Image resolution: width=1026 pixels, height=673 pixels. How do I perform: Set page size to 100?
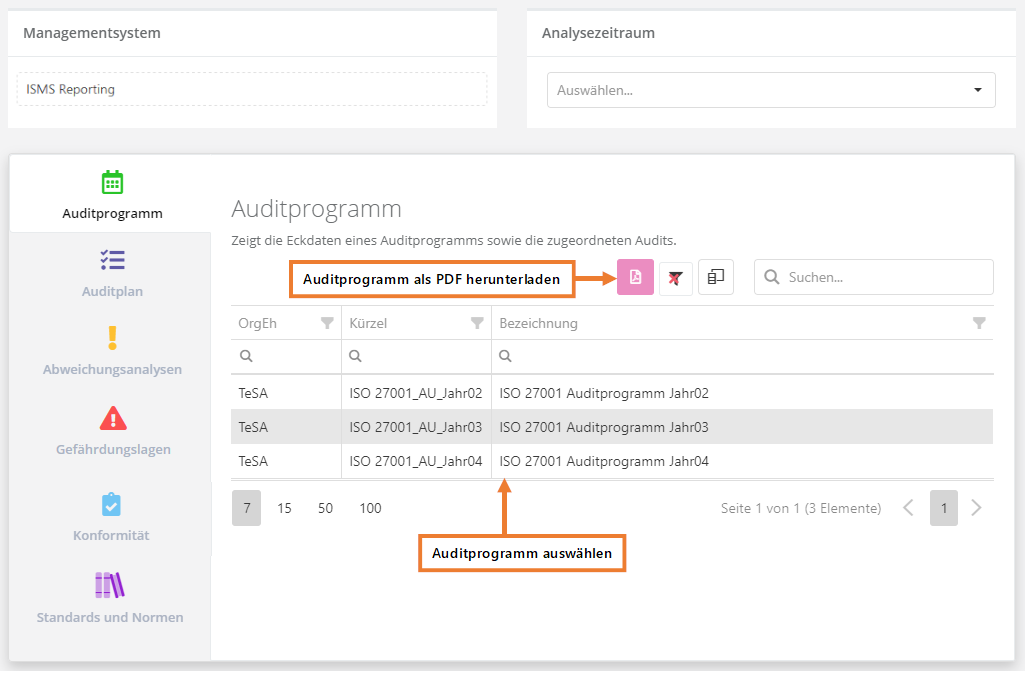coord(370,508)
